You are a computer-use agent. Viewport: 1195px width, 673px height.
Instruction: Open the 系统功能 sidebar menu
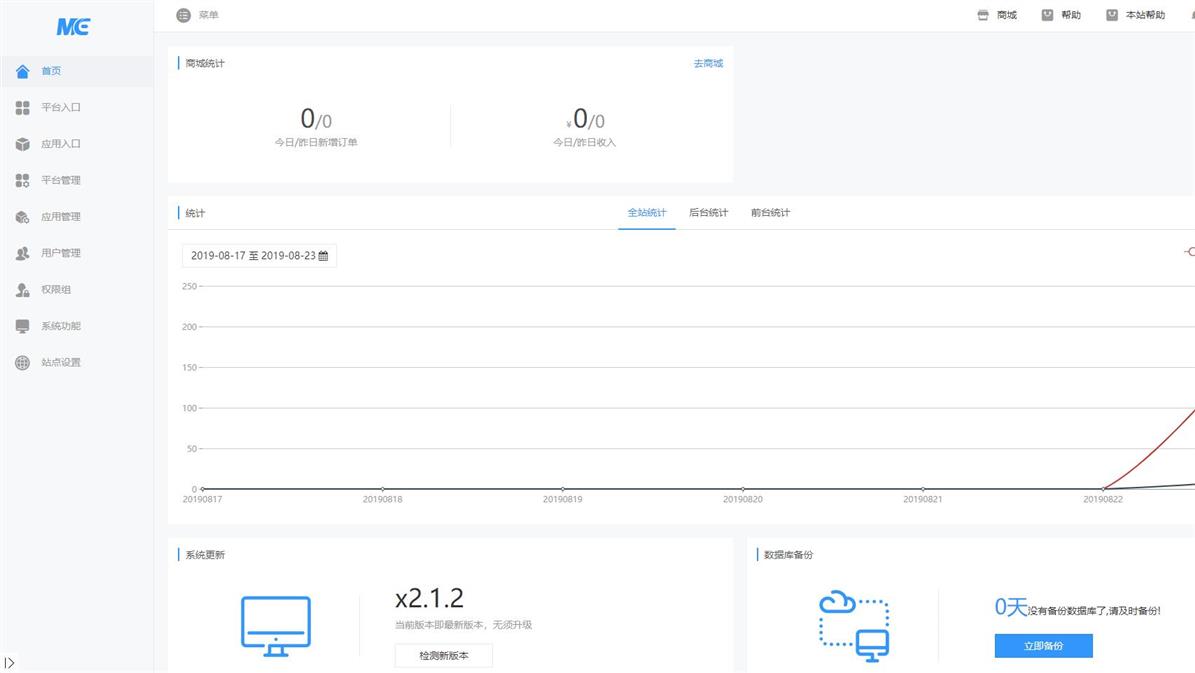pyautogui.click(x=60, y=326)
